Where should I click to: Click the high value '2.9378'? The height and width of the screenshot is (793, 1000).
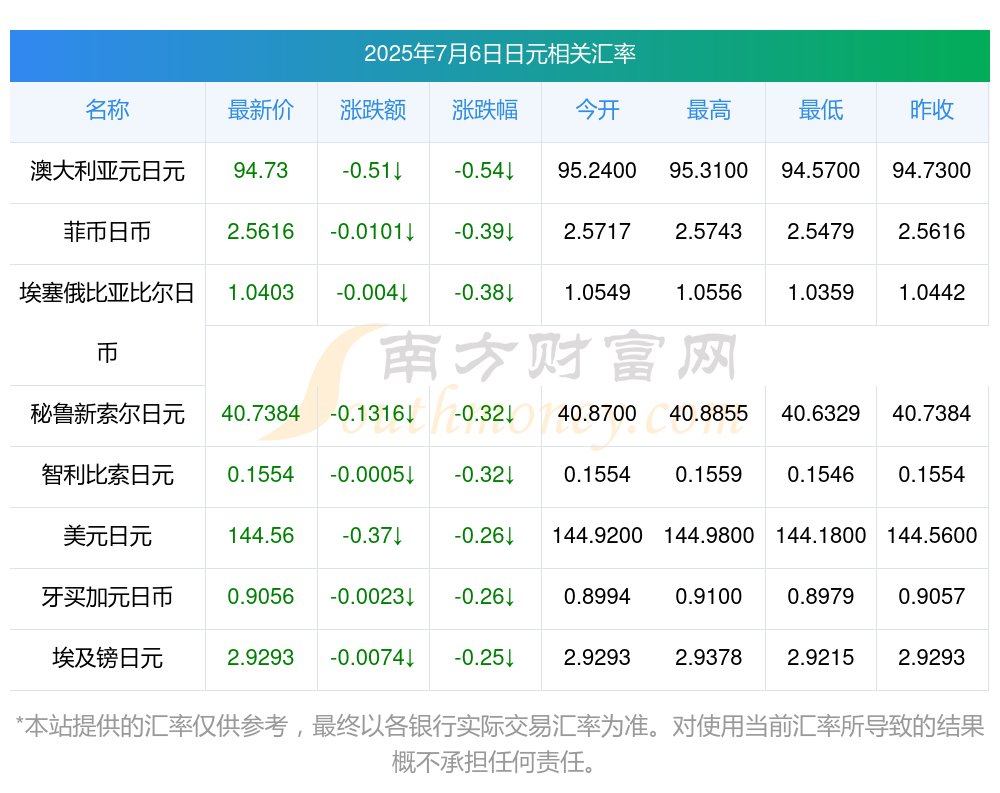coord(709,657)
